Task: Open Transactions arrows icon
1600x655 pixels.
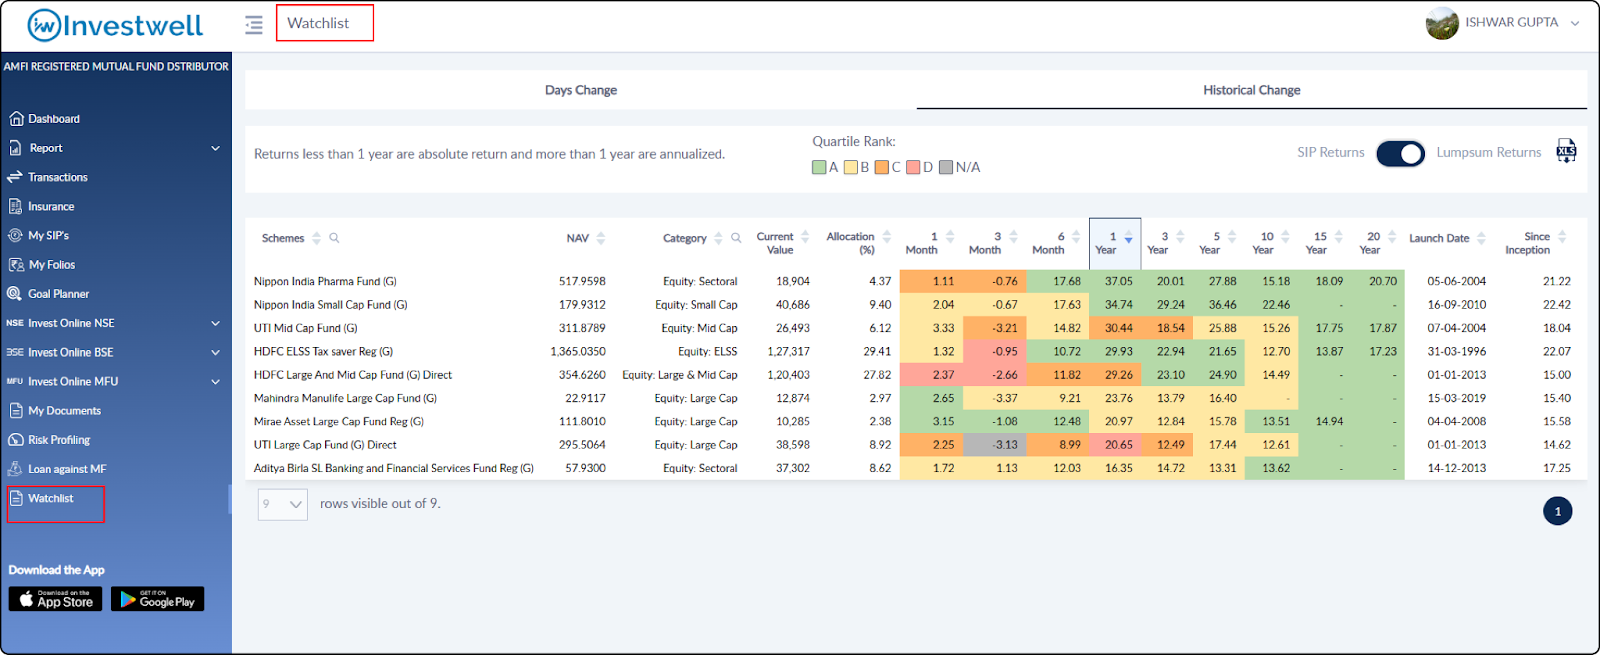Action: point(15,177)
